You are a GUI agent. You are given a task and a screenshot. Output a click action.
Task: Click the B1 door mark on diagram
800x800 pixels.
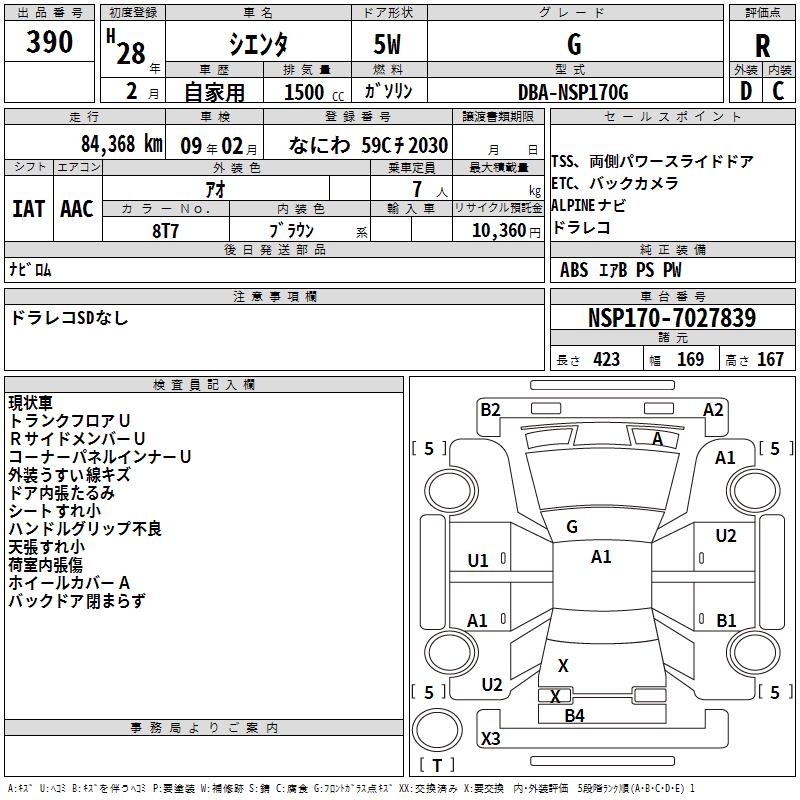(726, 620)
